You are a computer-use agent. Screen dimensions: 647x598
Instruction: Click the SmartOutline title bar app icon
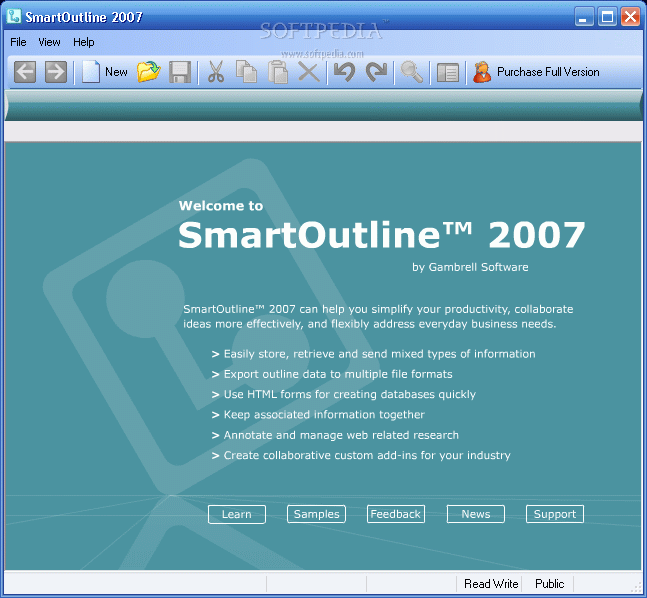[14, 17]
